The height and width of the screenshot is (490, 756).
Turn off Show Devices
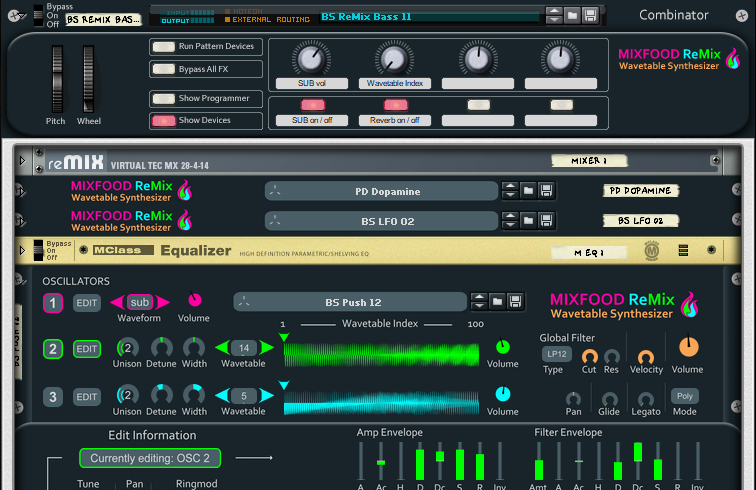pos(164,121)
